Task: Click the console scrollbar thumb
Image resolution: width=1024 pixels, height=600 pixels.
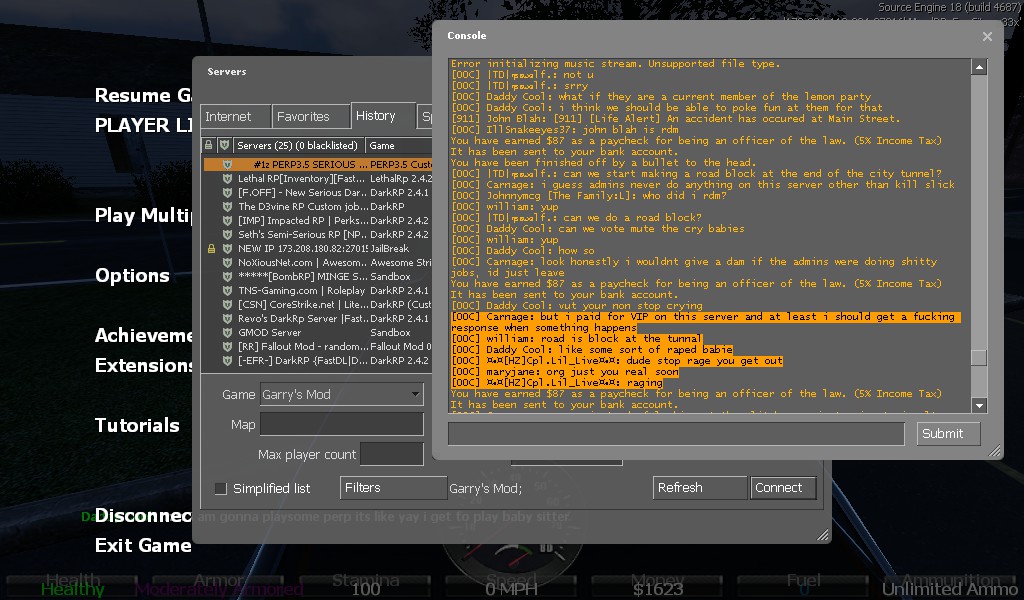Action: 978,358
